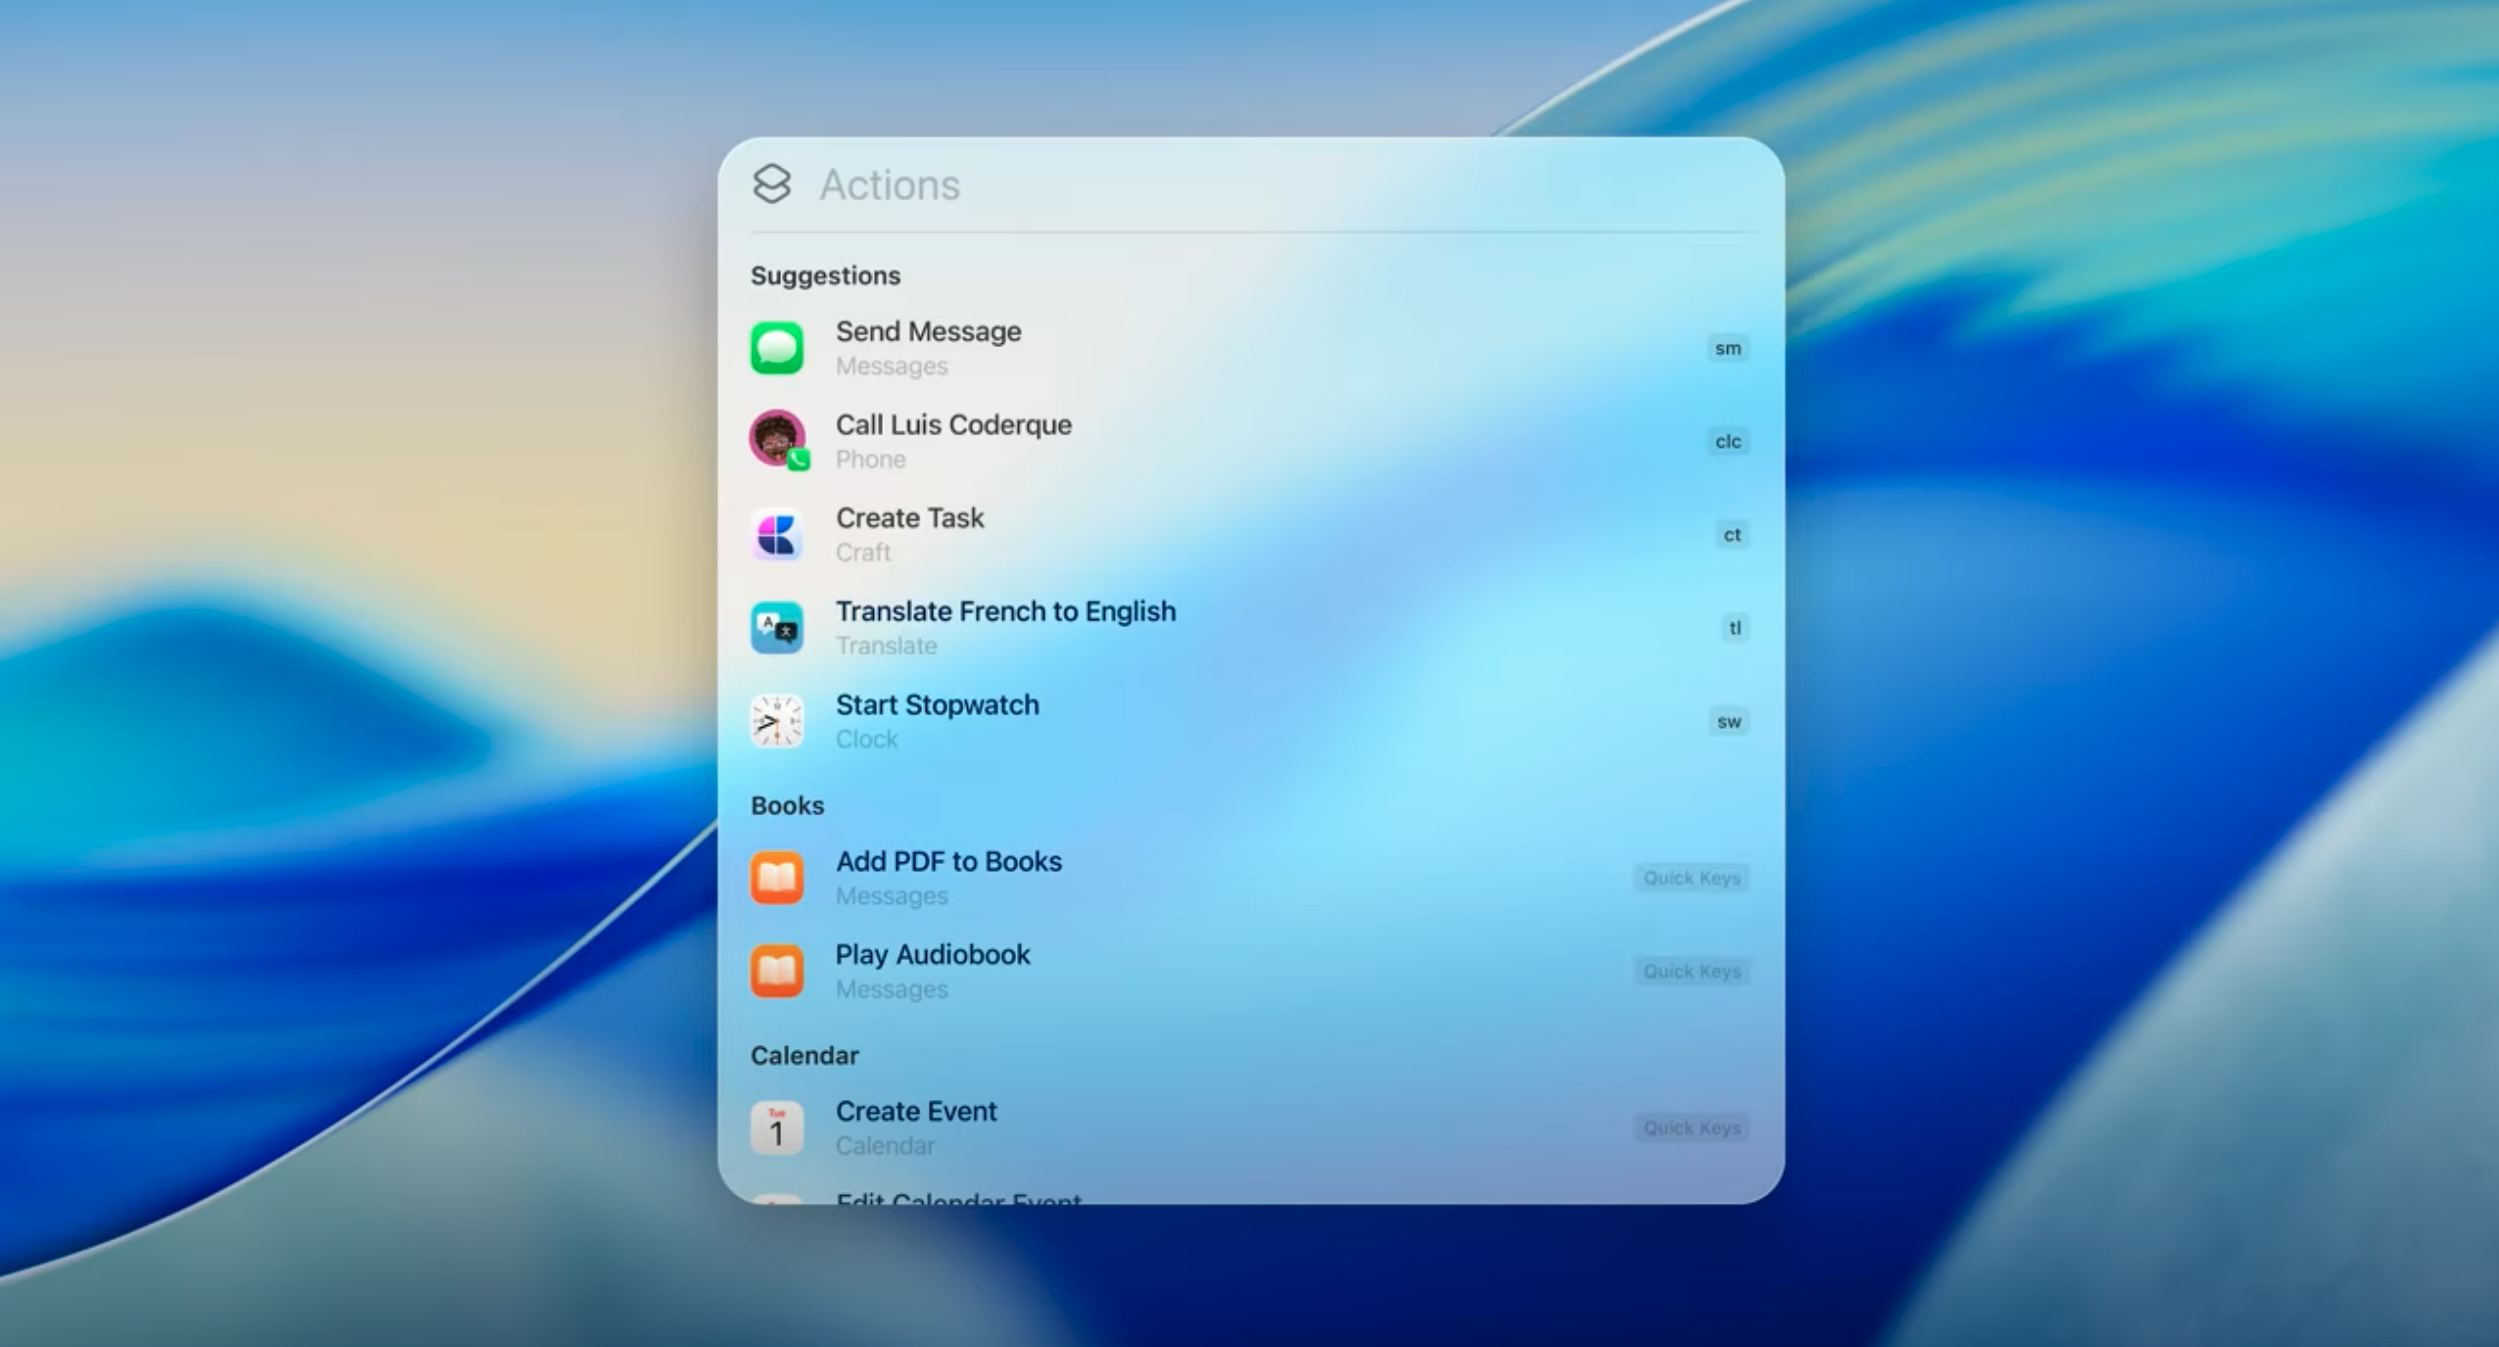Click the Craft app icon
The height and width of the screenshot is (1347, 2499).
pos(777,534)
